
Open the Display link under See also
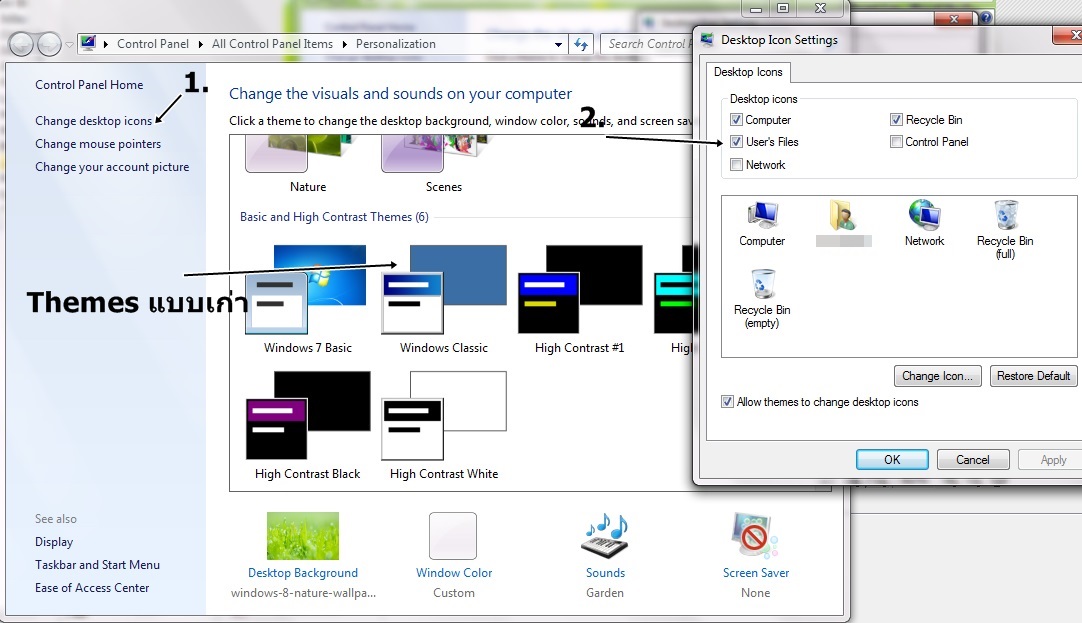tap(54, 542)
